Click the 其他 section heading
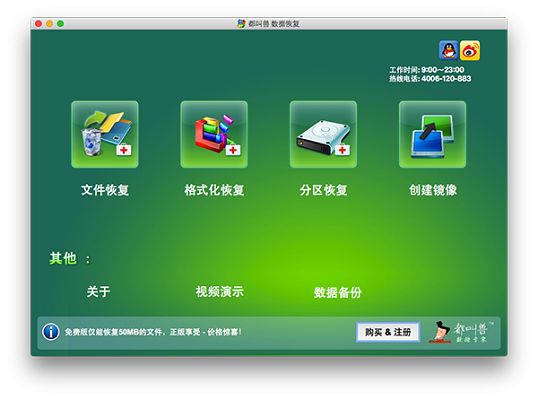This screenshot has height=400, width=538. (x=70, y=258)
